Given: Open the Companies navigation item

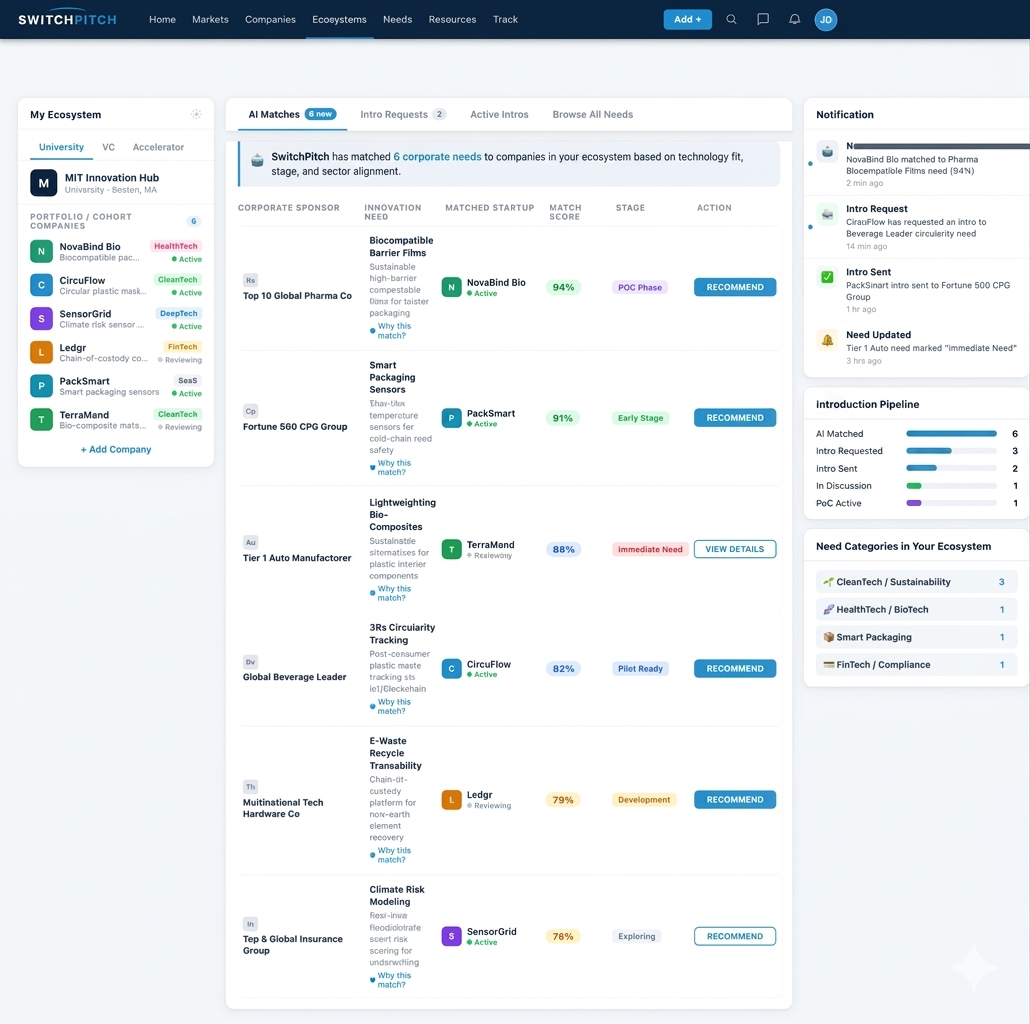Looking at the screenshot, I should (x=270, y=20).
